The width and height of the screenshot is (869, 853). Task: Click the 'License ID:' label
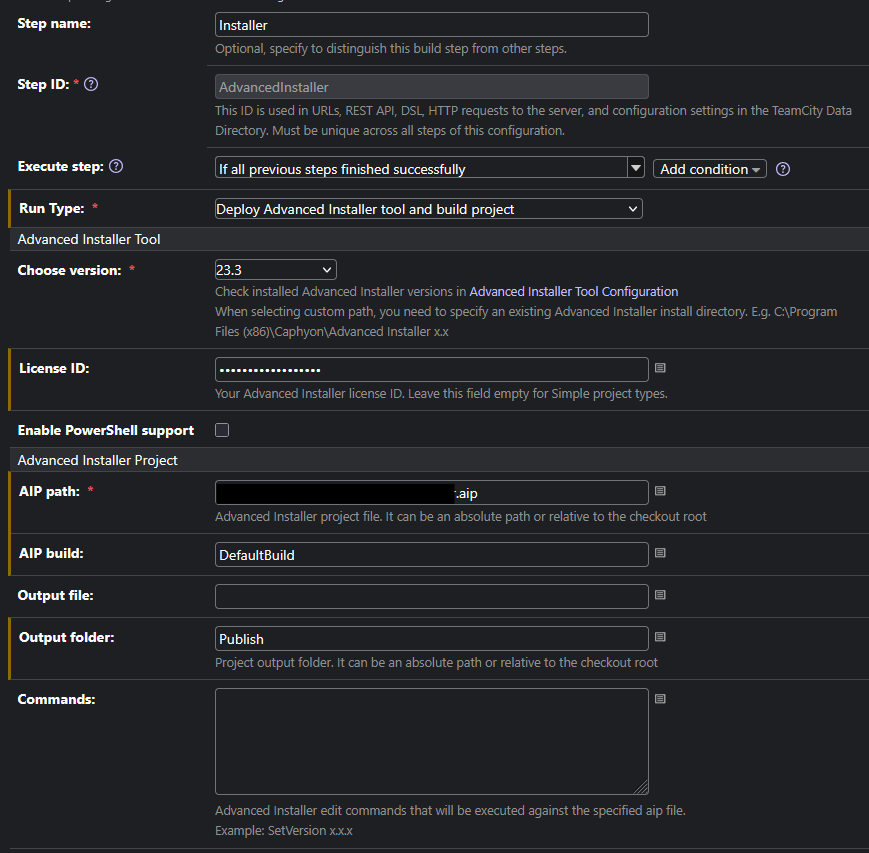point(54,369)
